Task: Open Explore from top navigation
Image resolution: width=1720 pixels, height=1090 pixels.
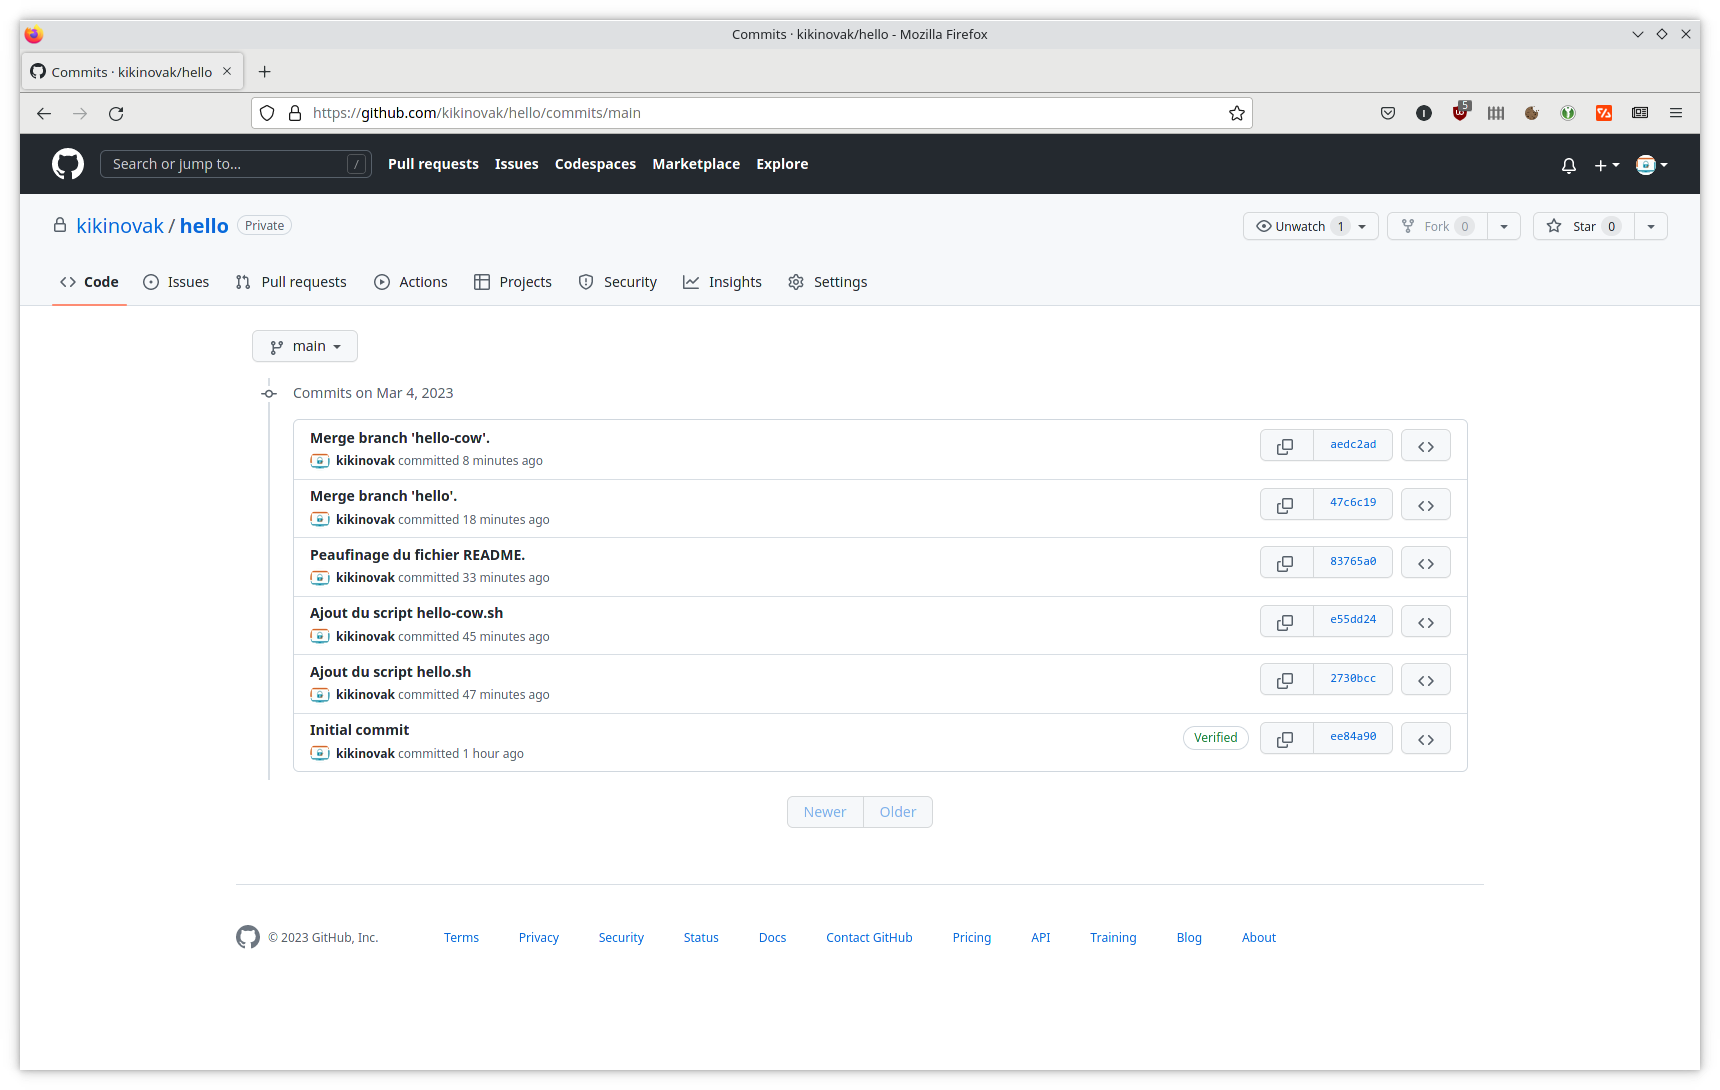Action: (x=782, y=164)
